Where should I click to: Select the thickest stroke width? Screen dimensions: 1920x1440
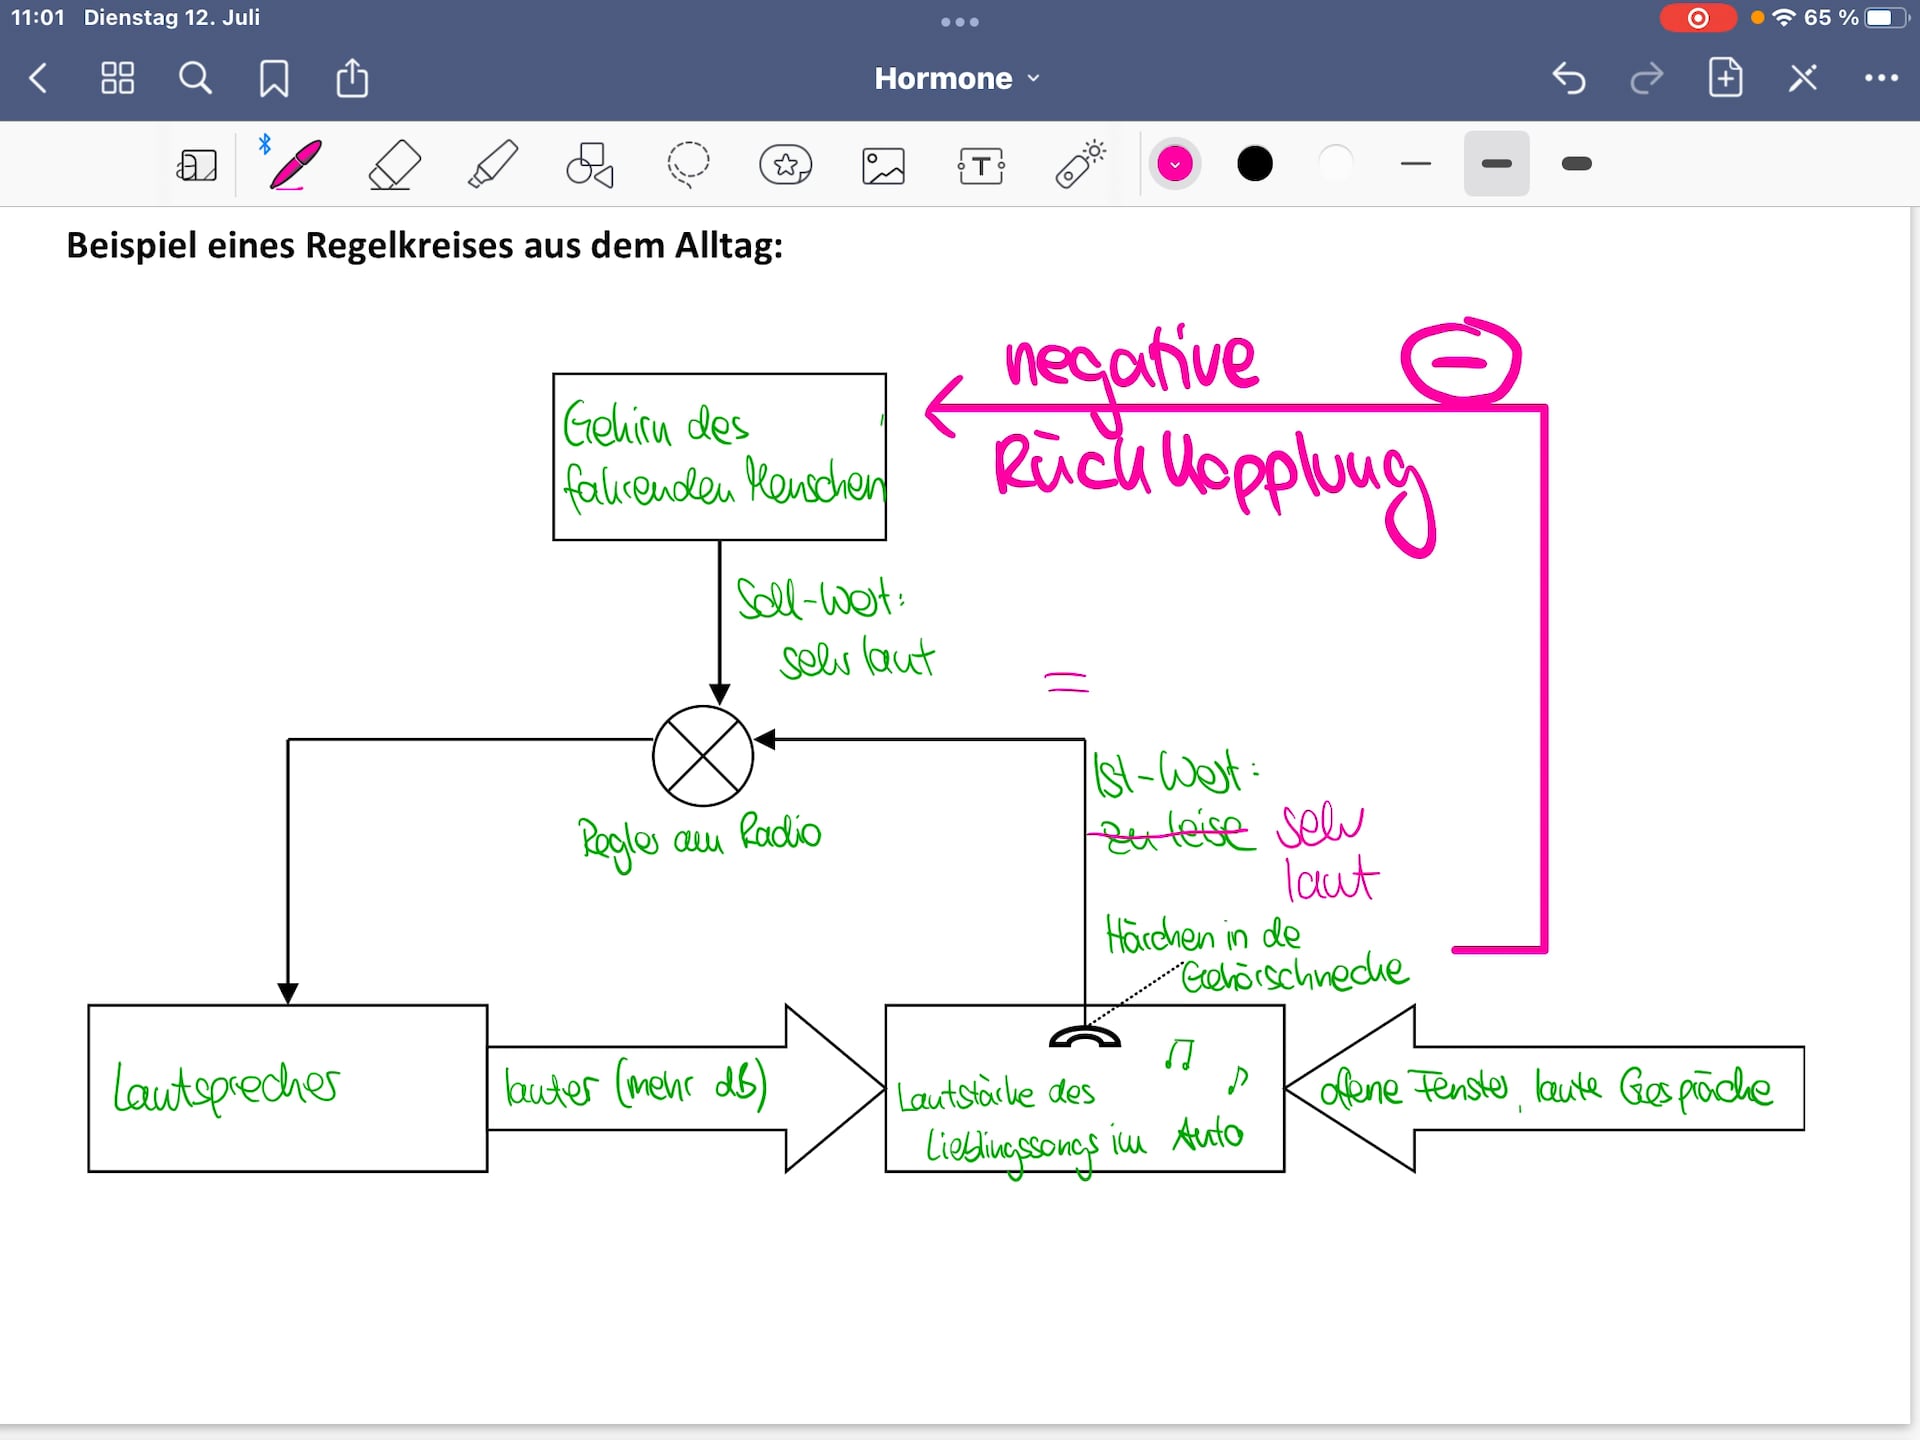[1576, 164]
